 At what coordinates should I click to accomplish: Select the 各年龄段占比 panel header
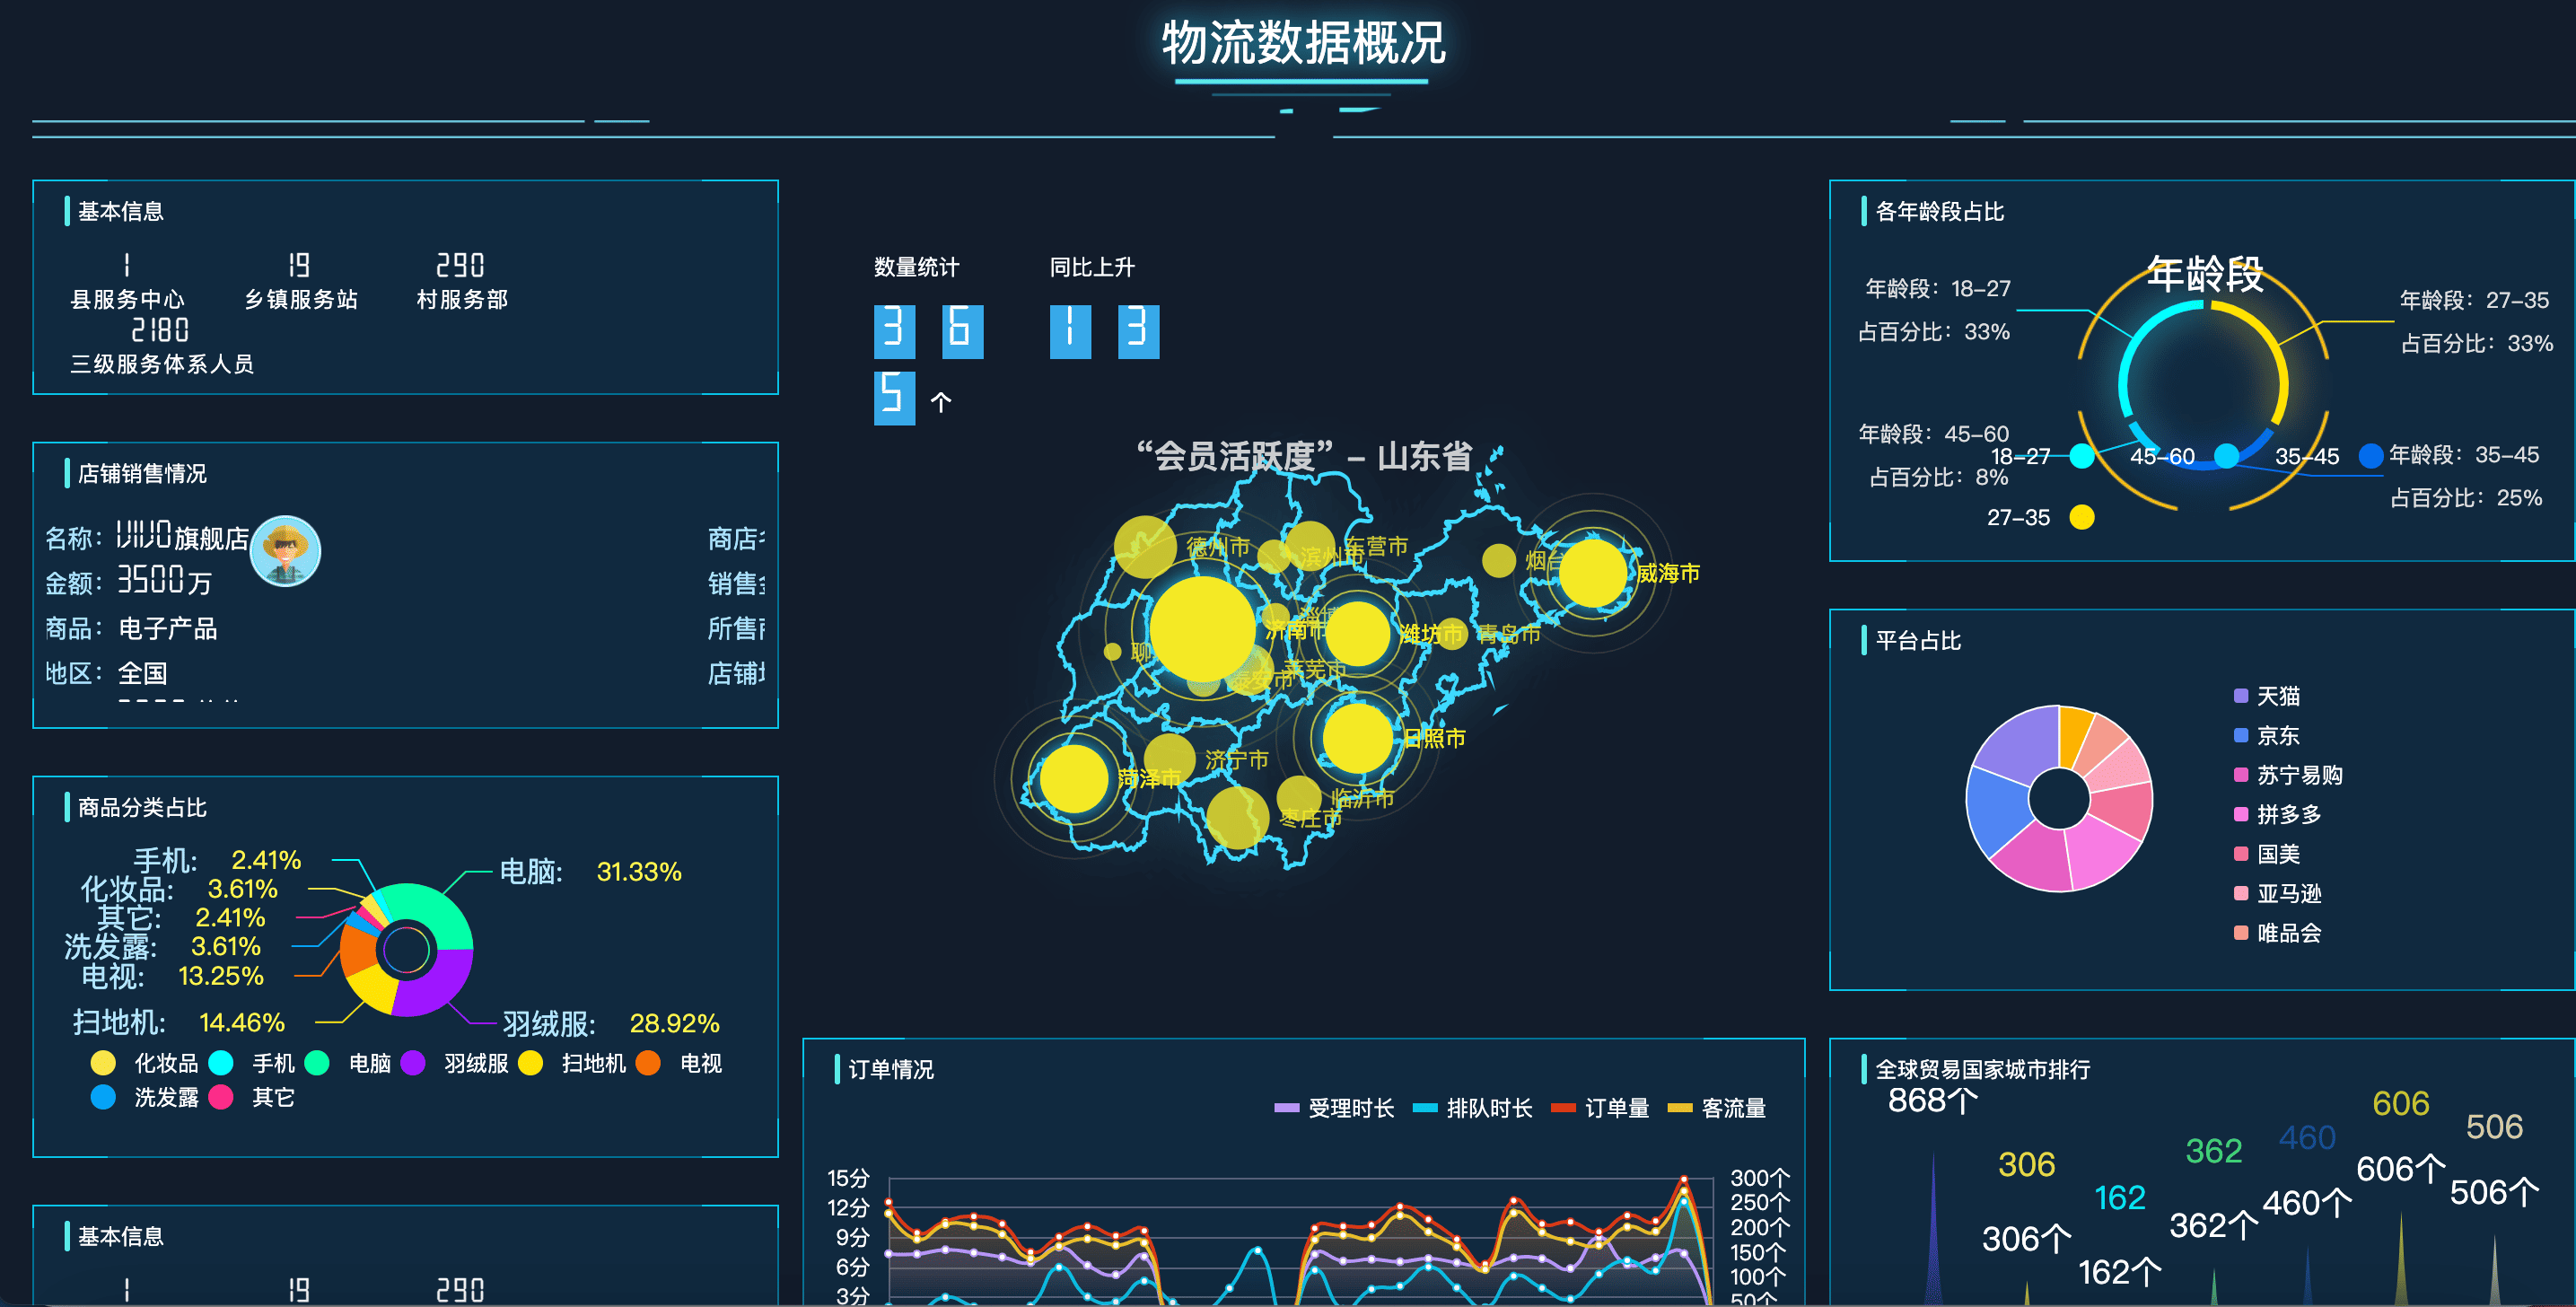[1938, 212]
